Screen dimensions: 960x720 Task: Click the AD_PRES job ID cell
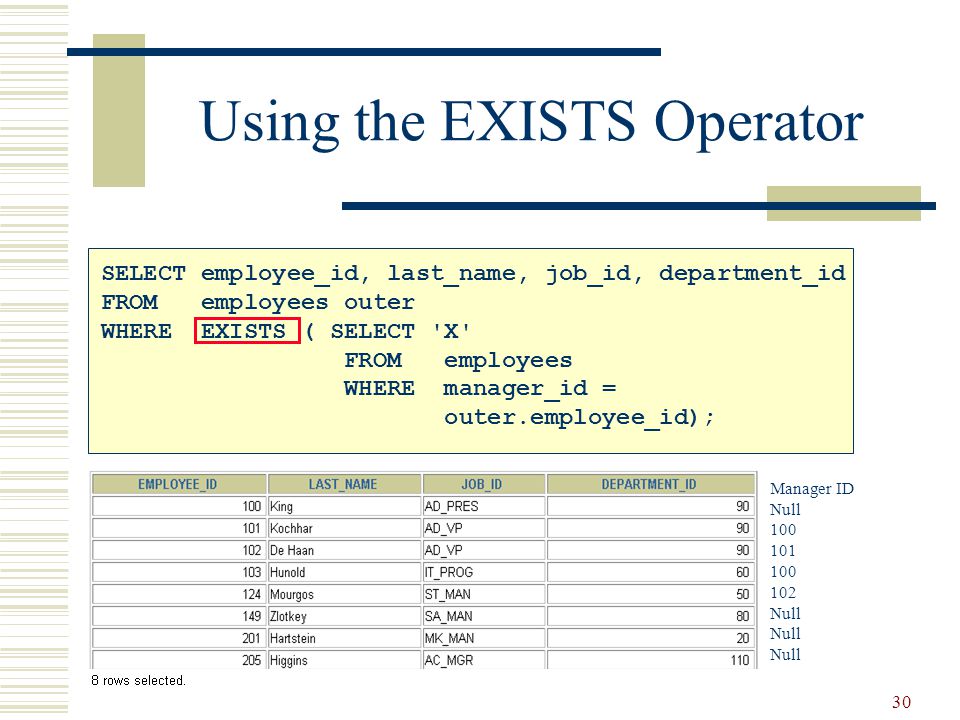coord(484,506)
